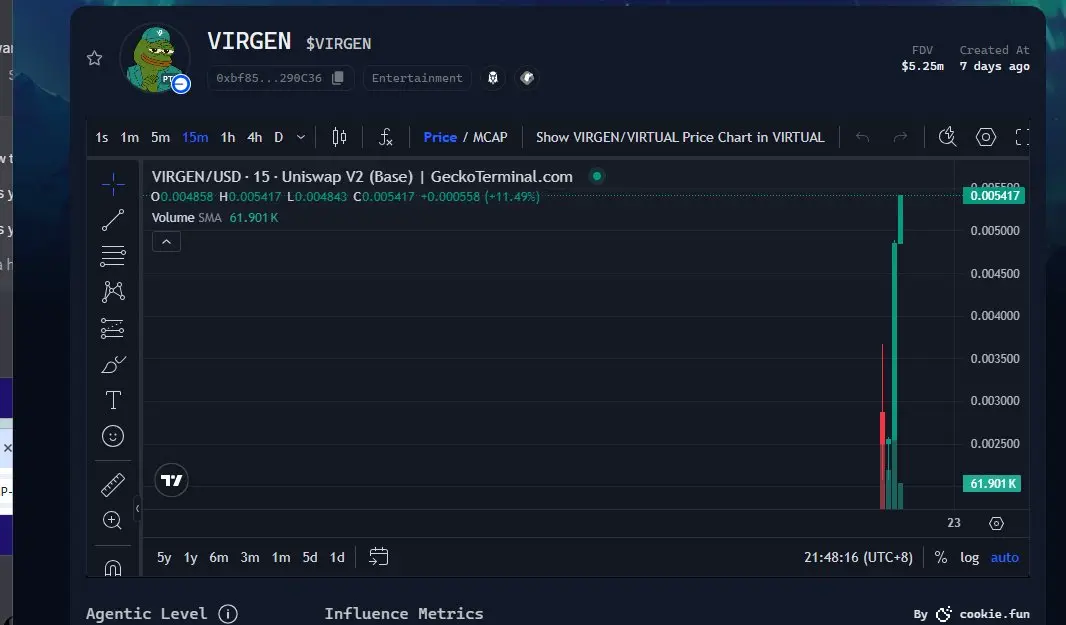1066x625 pixels.
Task: Set the range to 5y
Action: click(164, 558)
